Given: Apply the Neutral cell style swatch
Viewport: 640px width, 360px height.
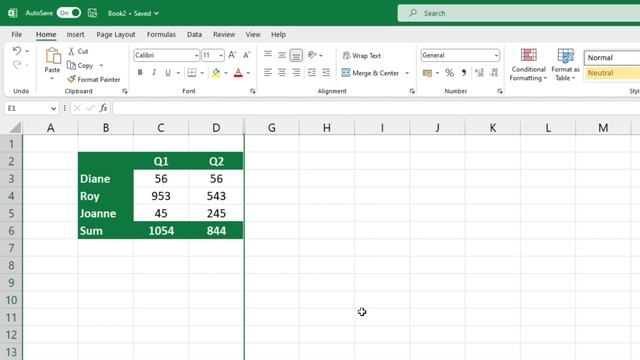Looking at the screenshot, I should (612, 73).
